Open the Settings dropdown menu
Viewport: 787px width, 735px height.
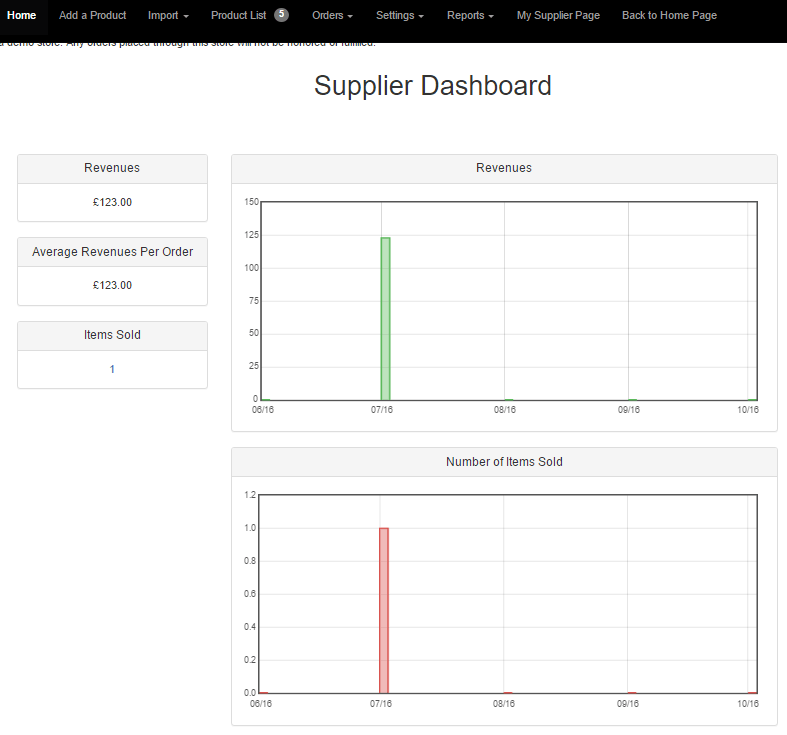(x=399, y=16)
